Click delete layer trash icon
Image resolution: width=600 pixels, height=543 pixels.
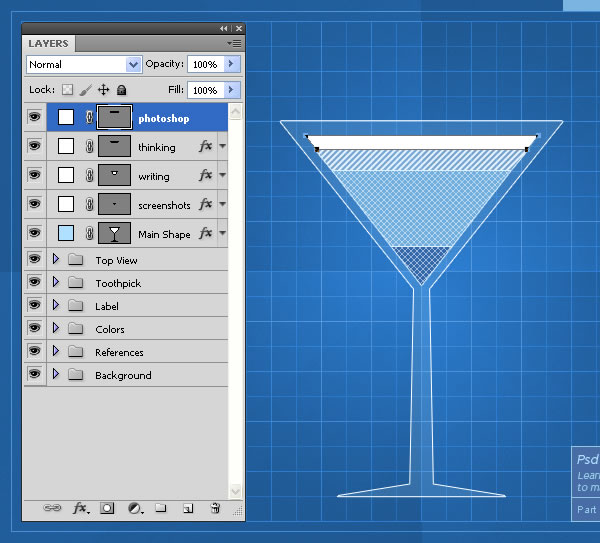coord(215,508)
